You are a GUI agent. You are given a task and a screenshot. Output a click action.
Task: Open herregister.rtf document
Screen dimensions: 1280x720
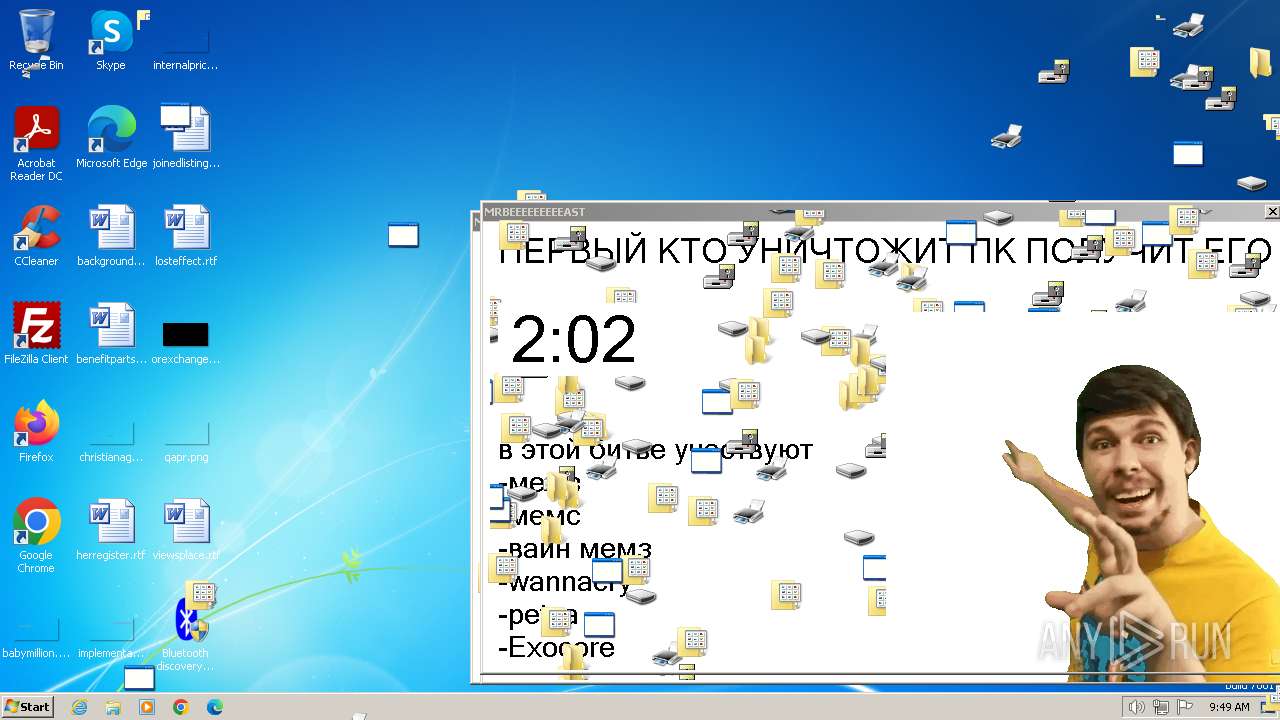click(x=111, y=529)
